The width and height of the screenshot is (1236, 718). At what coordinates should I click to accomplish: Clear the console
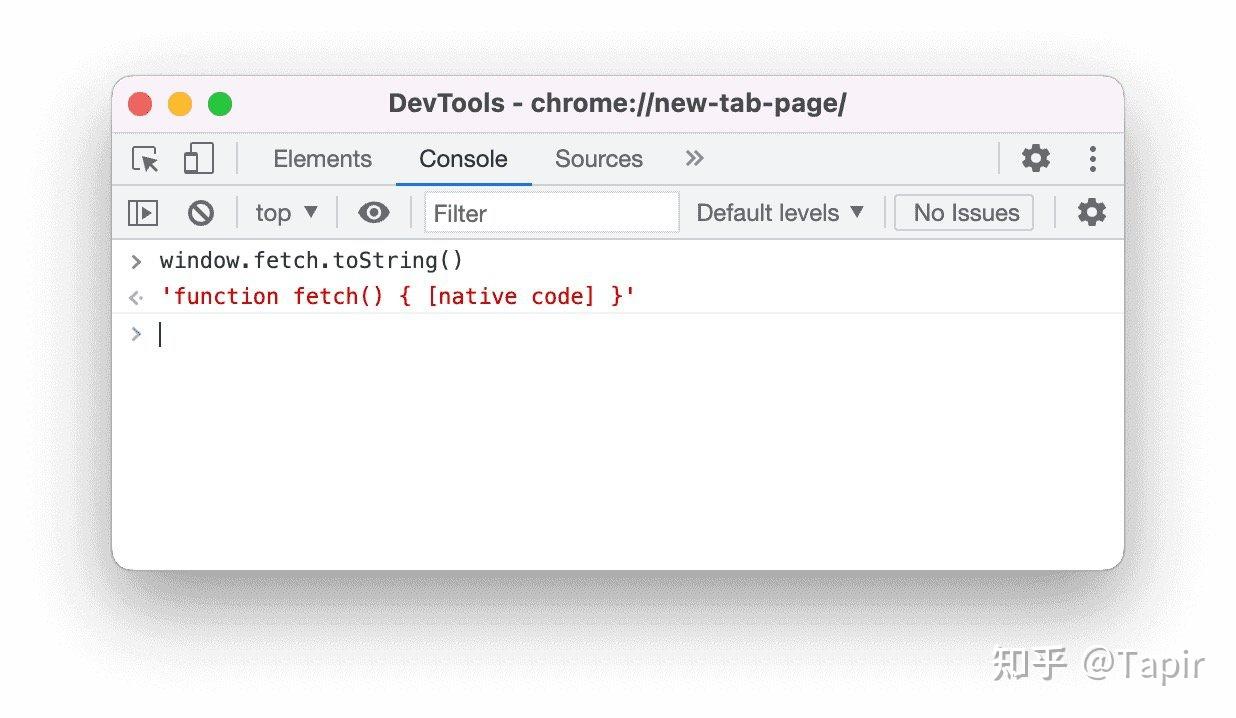tap(201, 212)
